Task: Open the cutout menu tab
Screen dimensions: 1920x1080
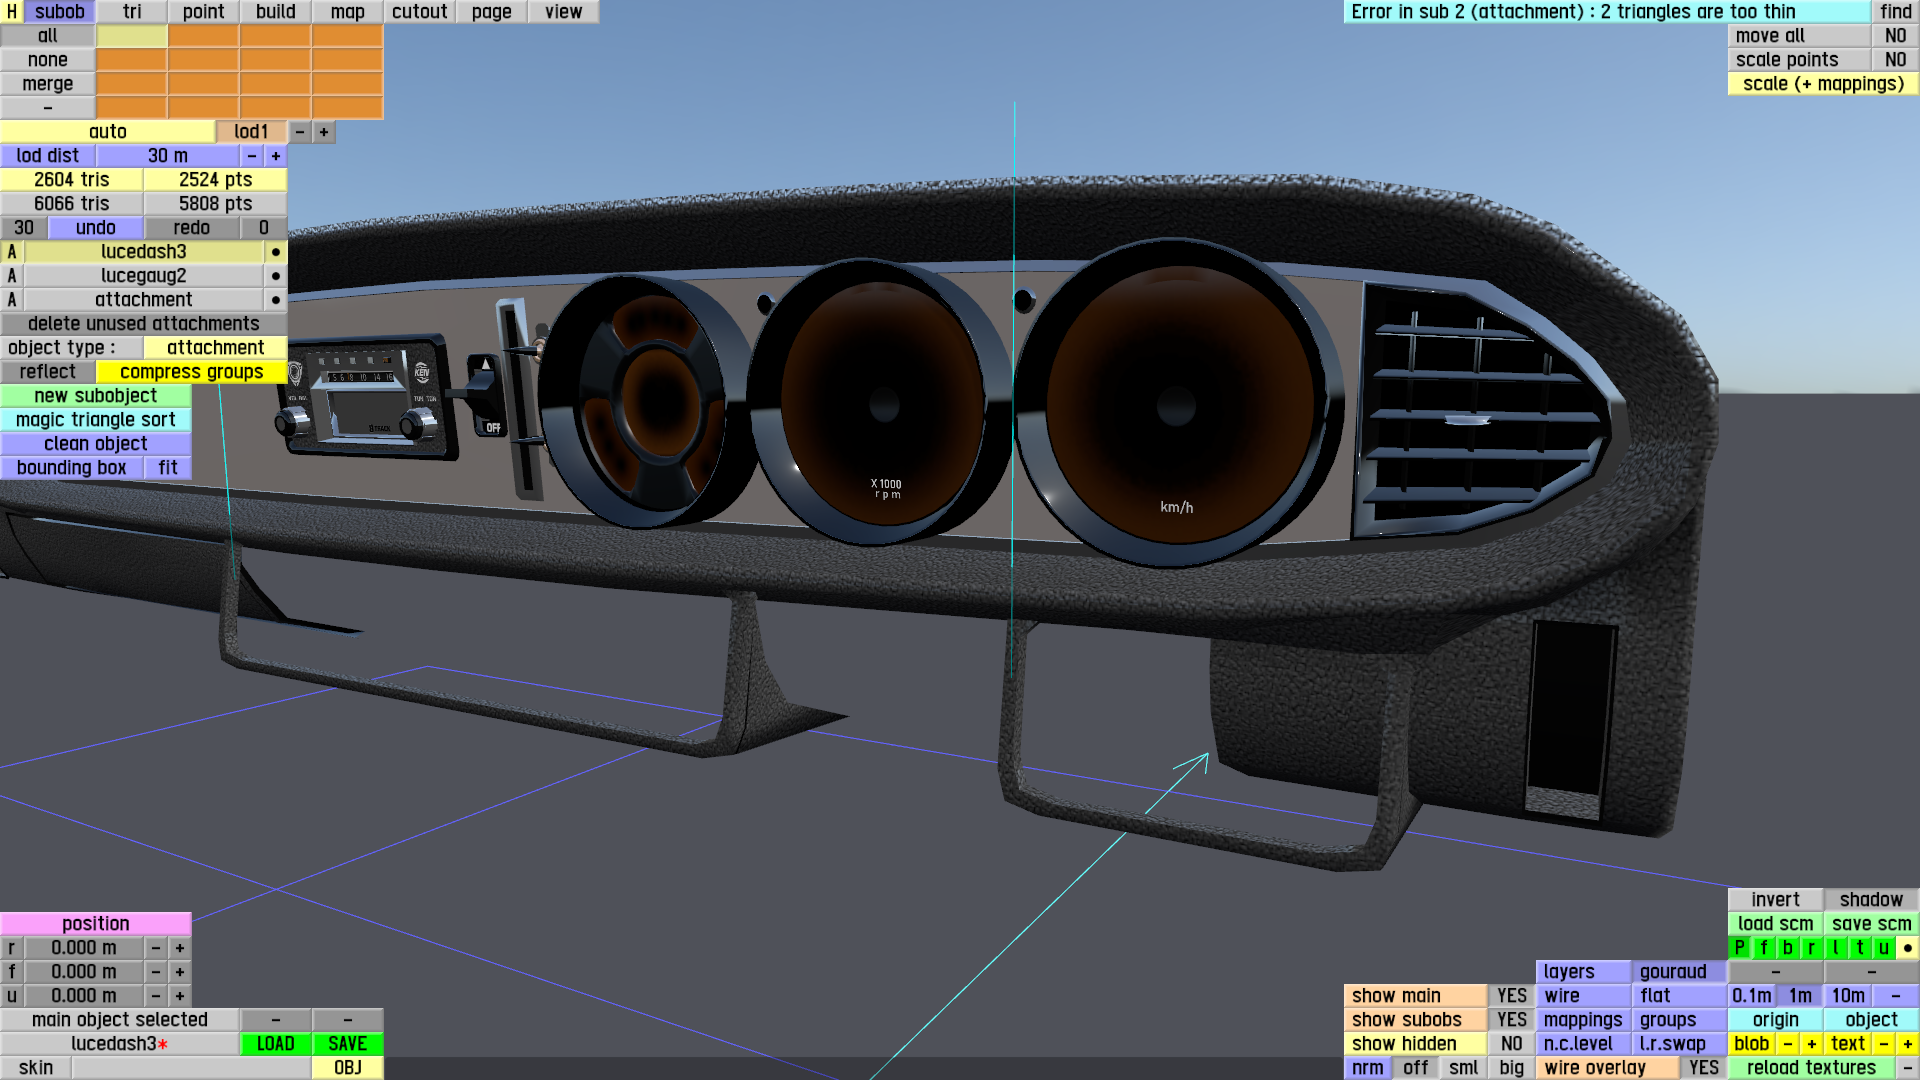Action: pyautogui.click(x=419, y=12)
